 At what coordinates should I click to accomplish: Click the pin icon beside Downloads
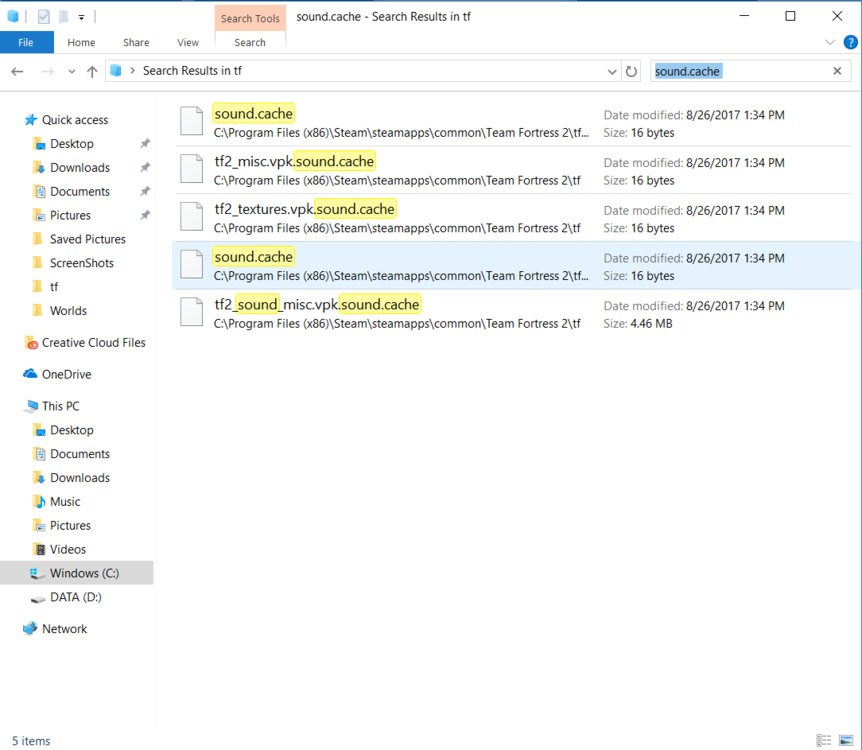[x=145, y=167]
